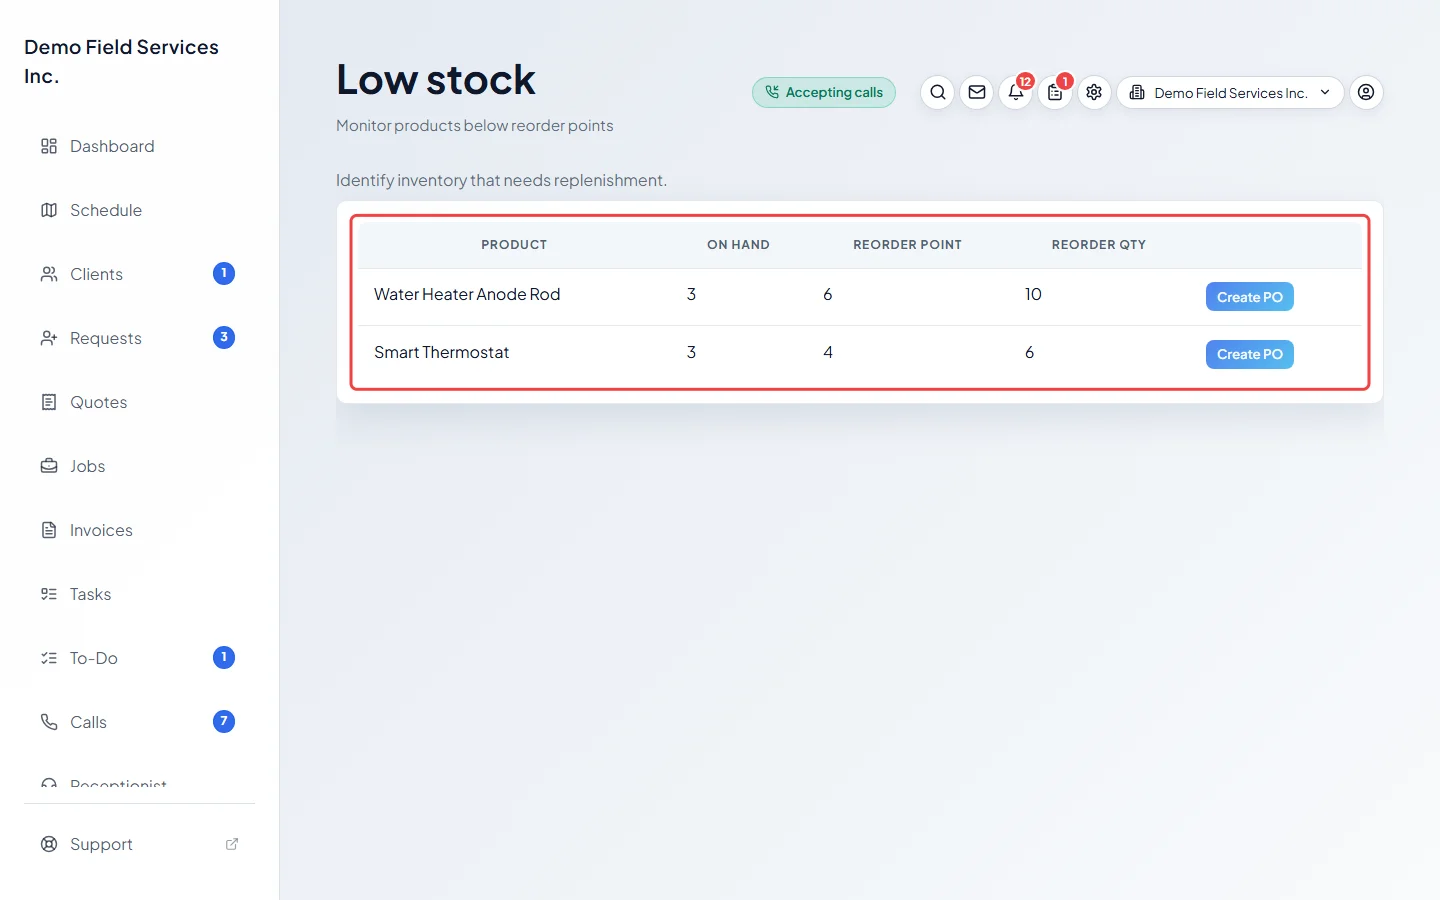The image size is (1440, 900).
Task: Click the PRODUCT column header
Action: point(514,245)
